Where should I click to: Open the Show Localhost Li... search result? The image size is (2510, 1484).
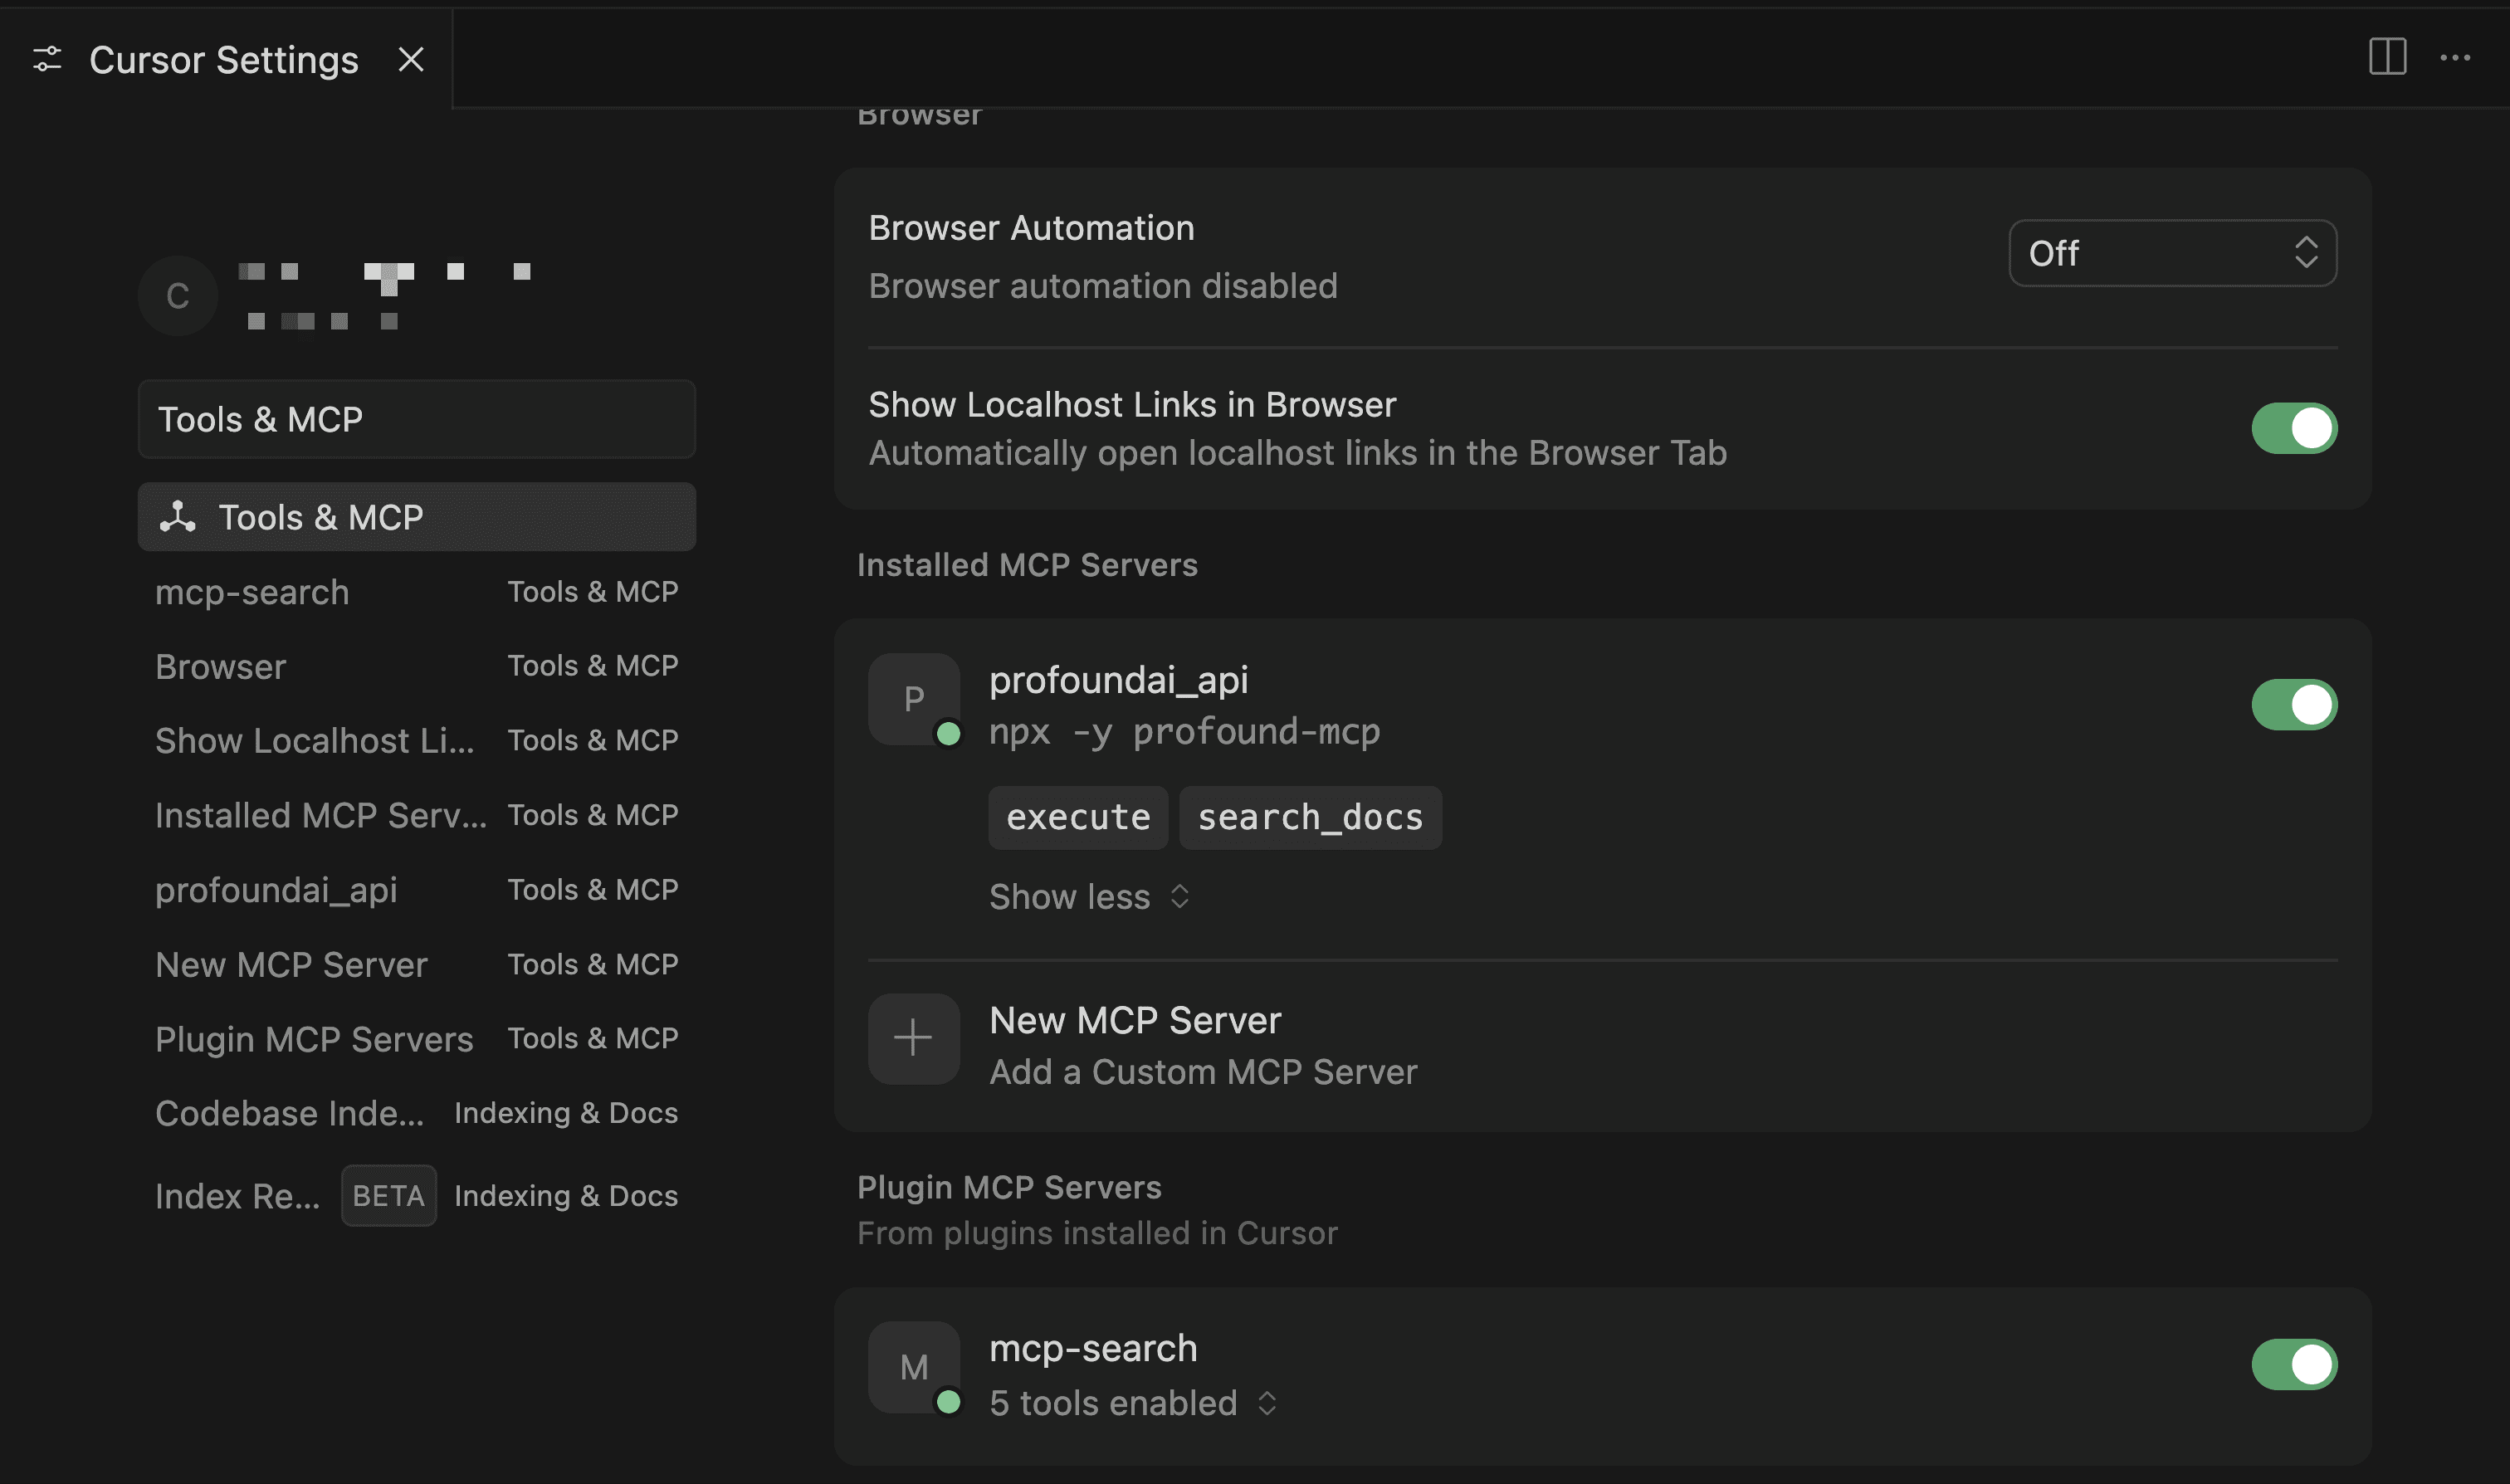(x=417, y=740)
